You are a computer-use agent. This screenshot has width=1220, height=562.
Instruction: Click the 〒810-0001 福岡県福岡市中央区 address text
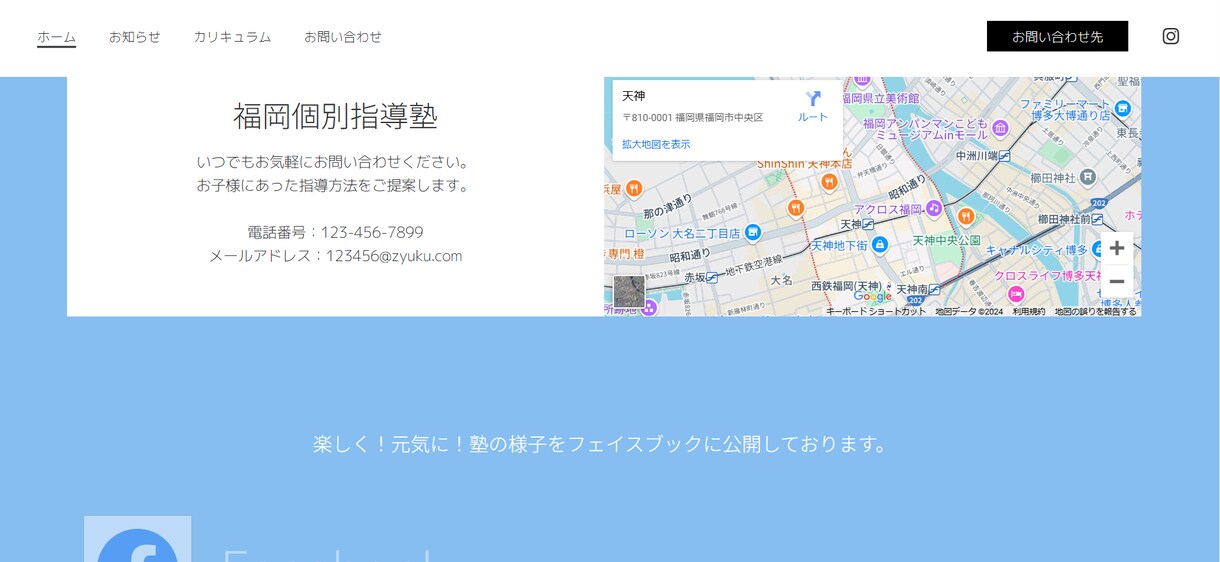[692, 118]
